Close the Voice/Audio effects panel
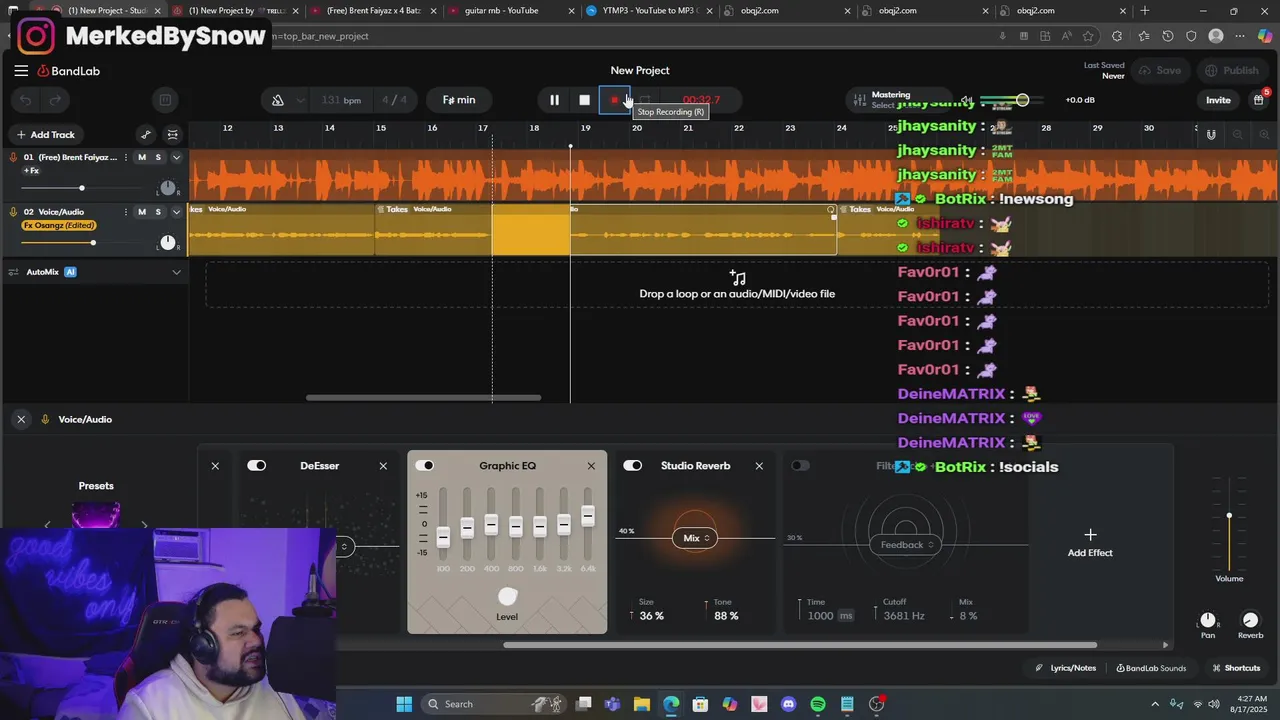 [21, 419]
